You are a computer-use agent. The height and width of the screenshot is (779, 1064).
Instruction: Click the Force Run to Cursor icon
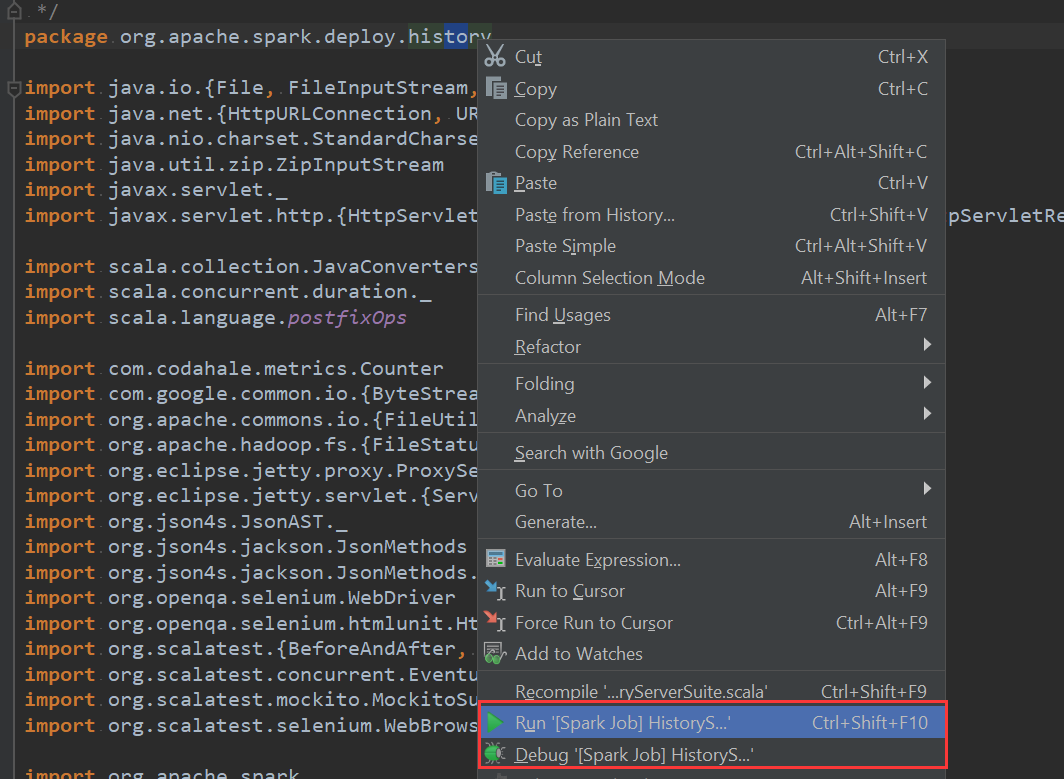(x=495, y=622)
